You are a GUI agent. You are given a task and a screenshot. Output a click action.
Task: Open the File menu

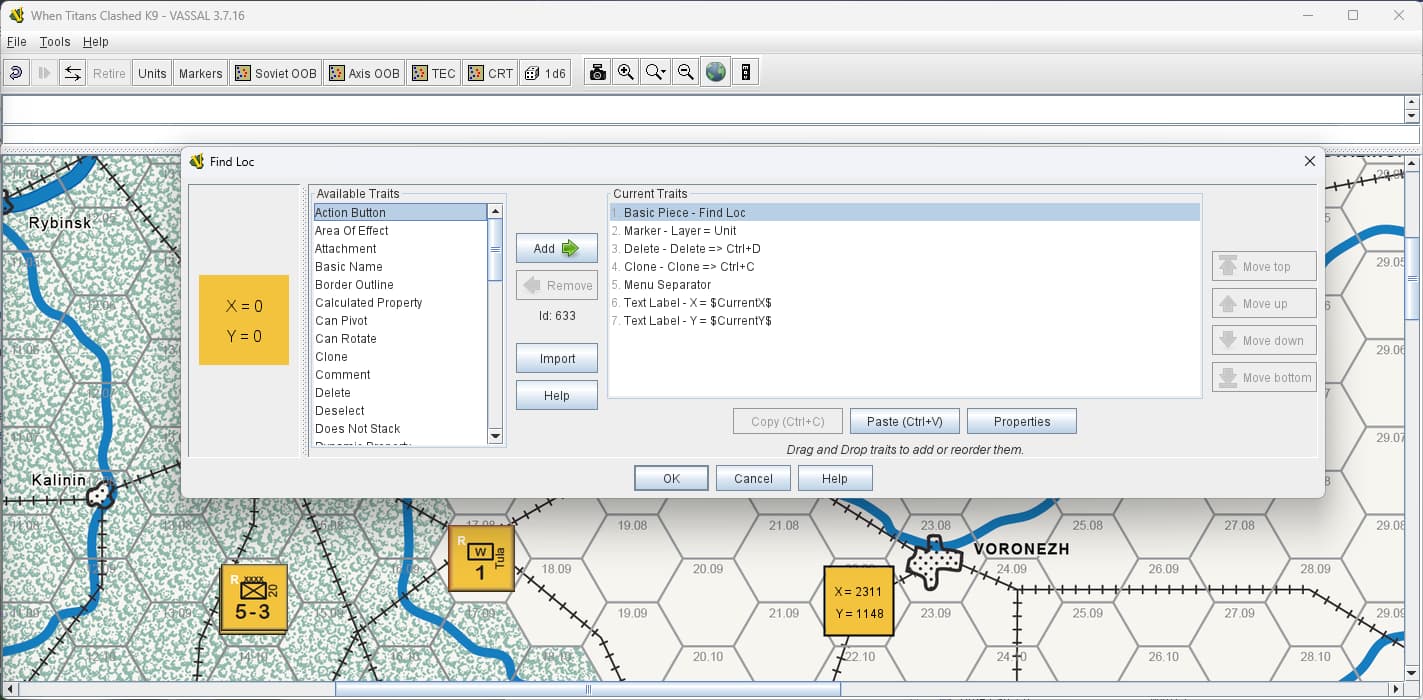point(16,42)
